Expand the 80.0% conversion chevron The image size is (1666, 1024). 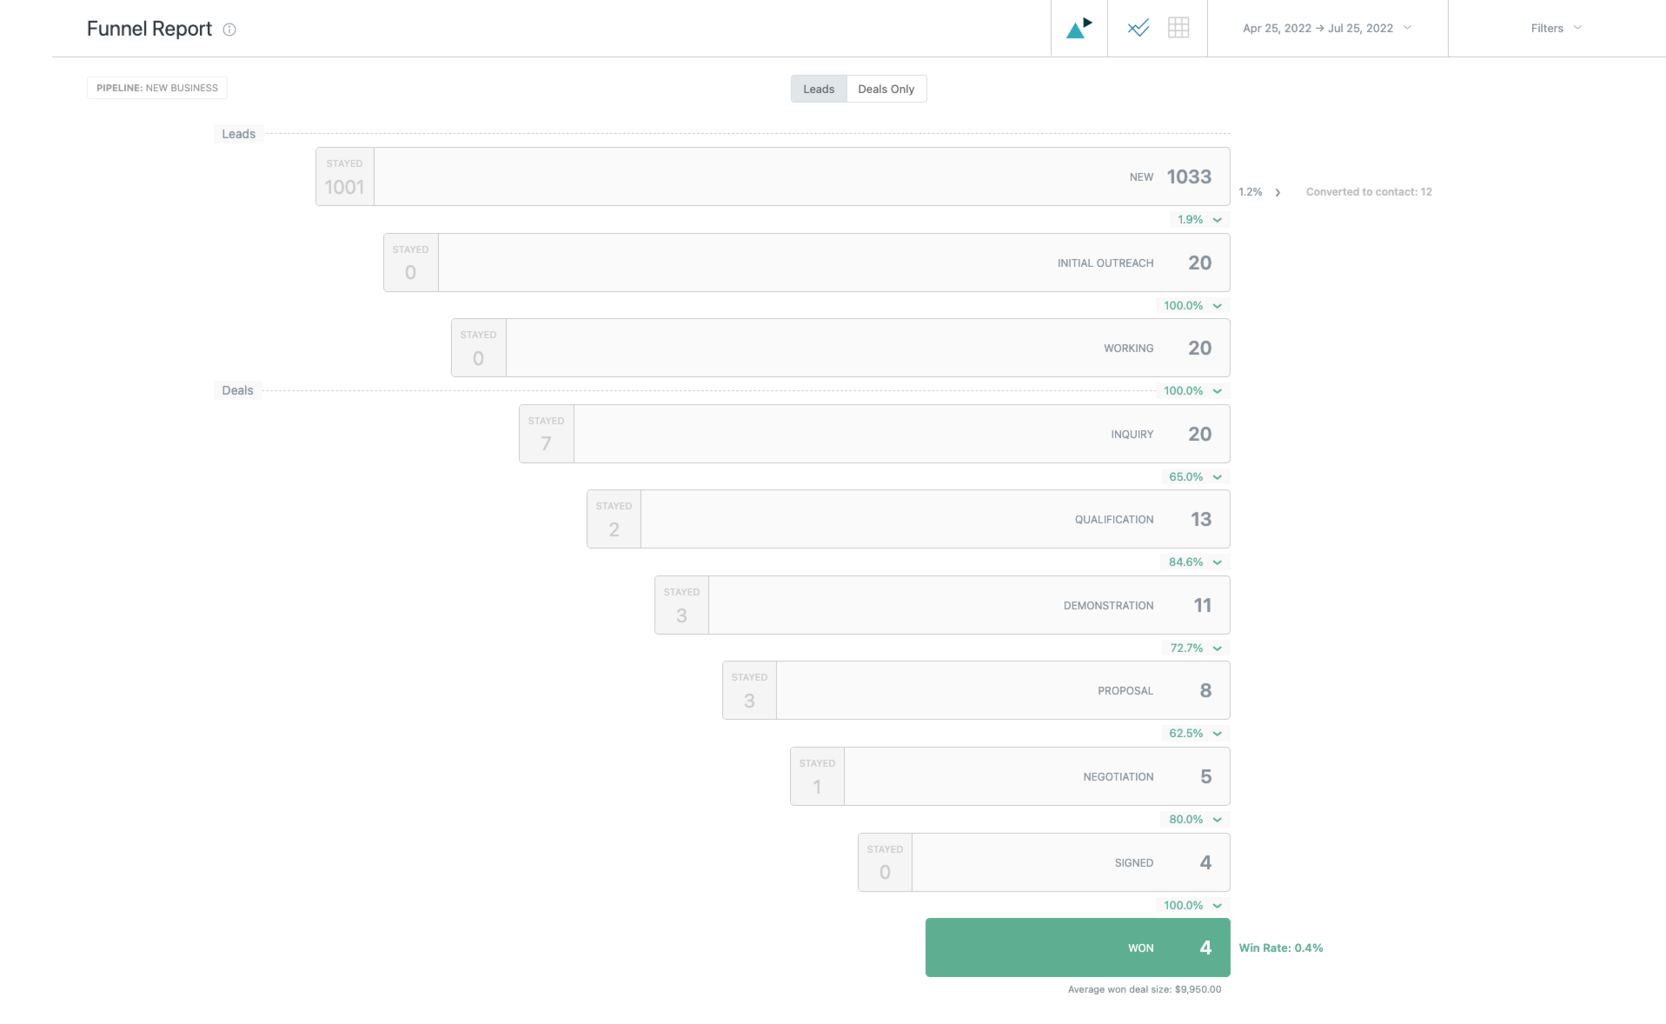click(1217, 819)
